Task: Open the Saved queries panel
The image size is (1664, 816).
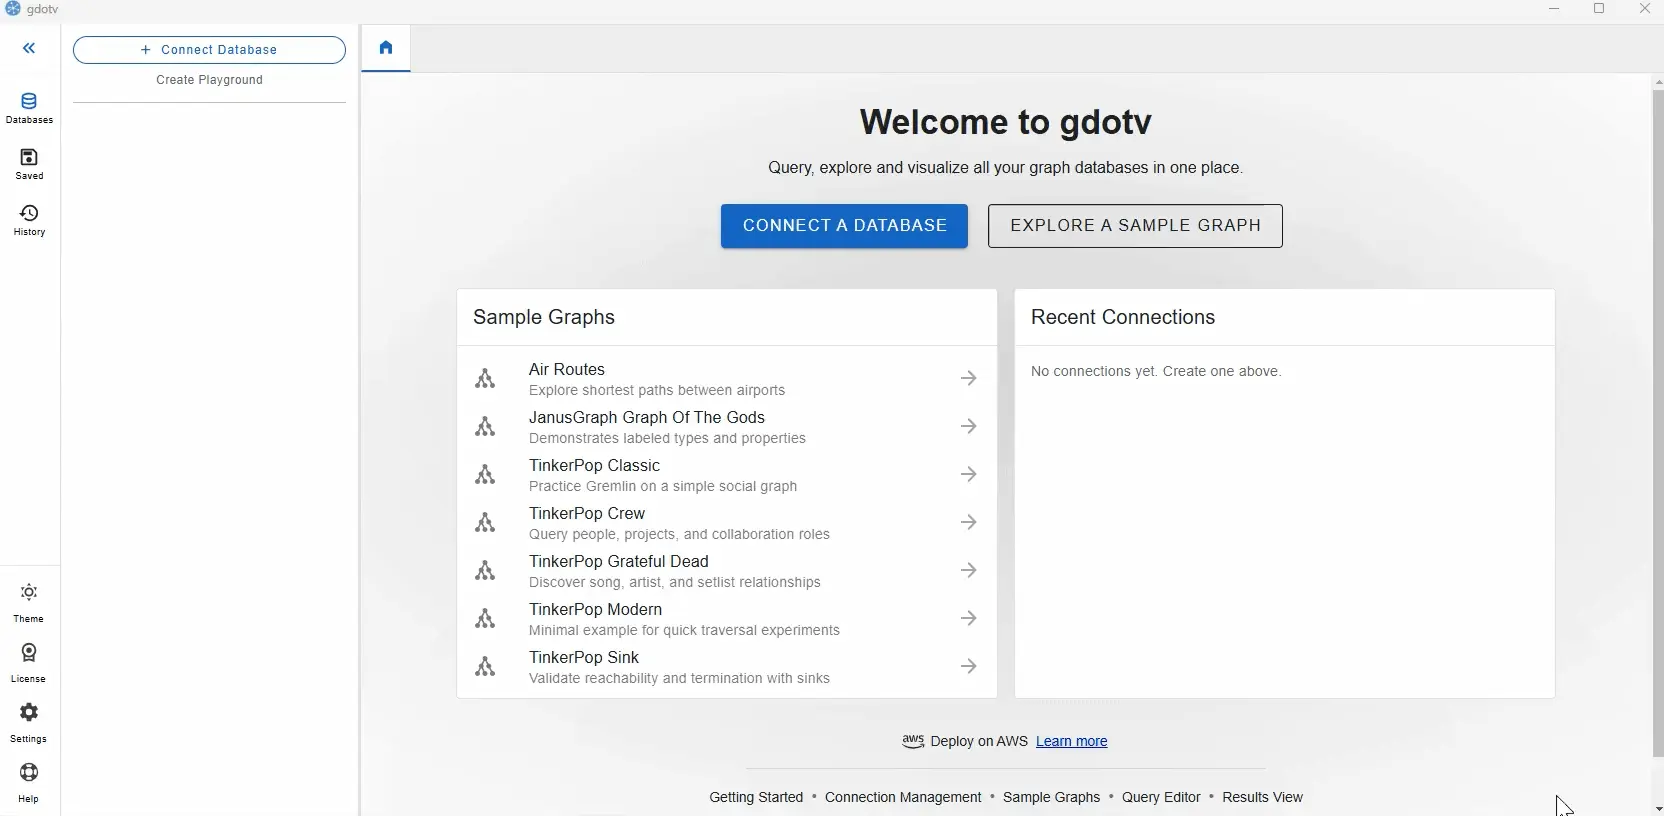Action: click(29, 164)
